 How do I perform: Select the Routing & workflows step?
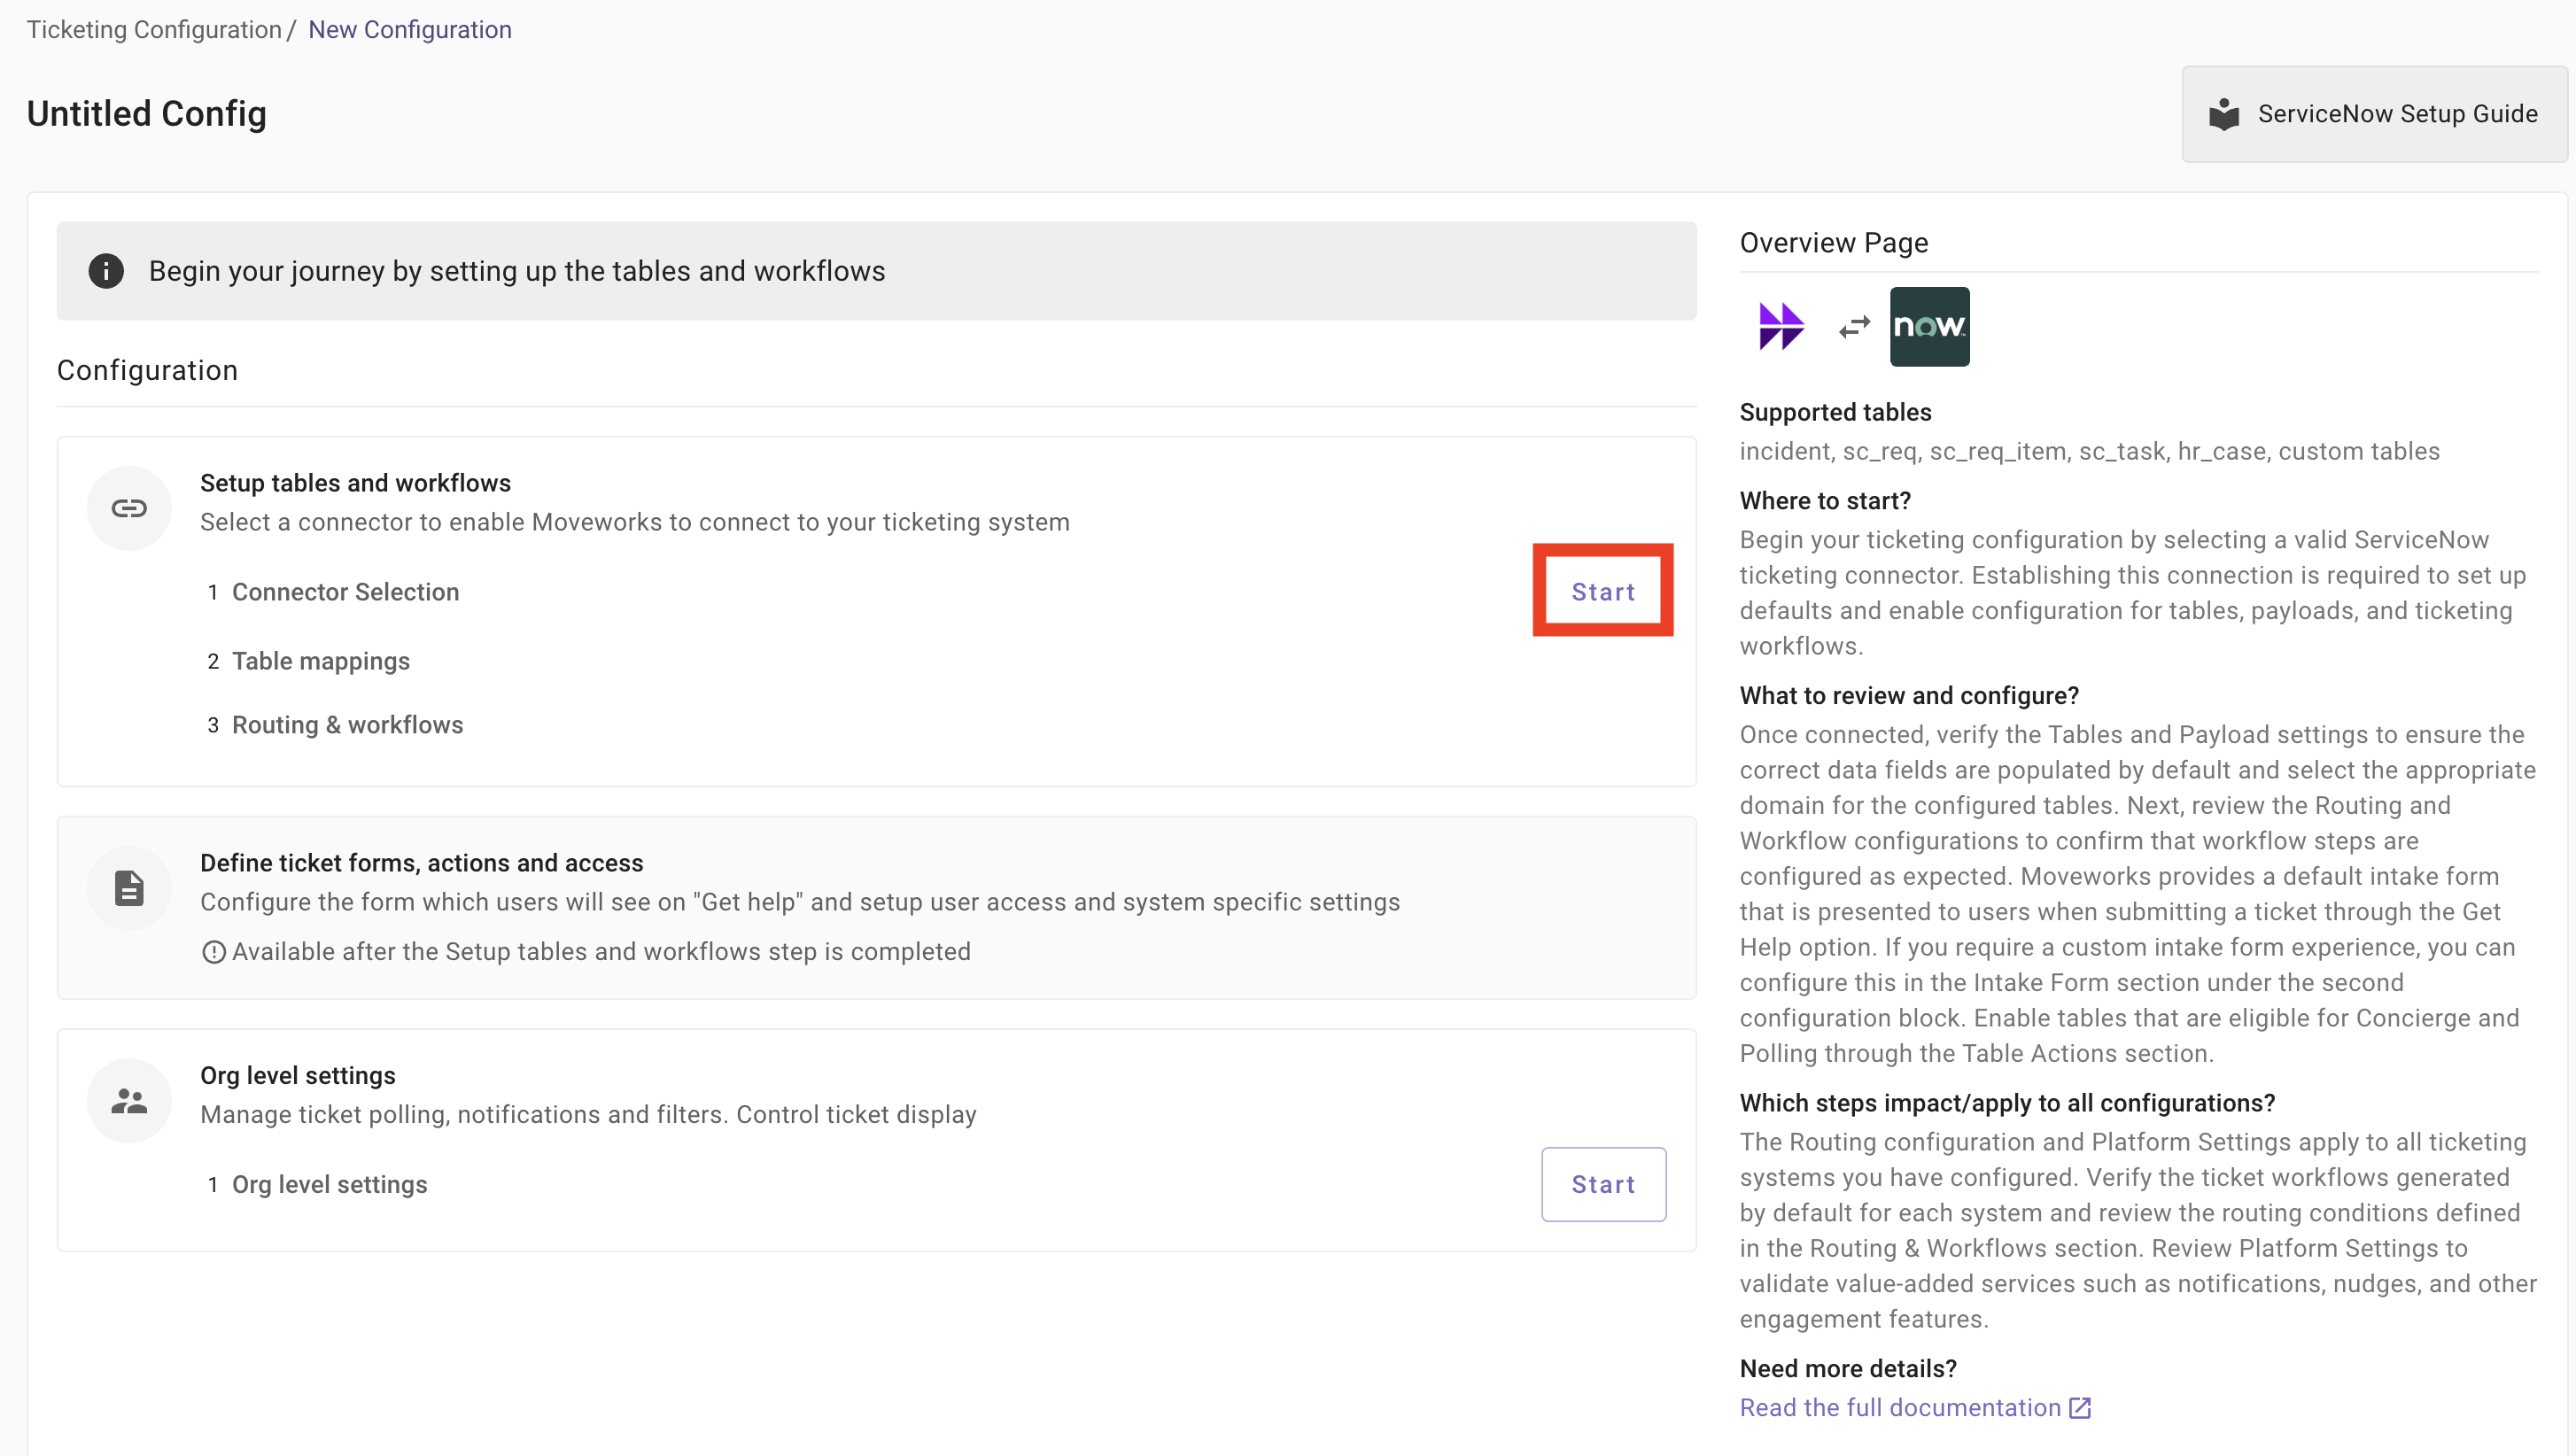347,725
